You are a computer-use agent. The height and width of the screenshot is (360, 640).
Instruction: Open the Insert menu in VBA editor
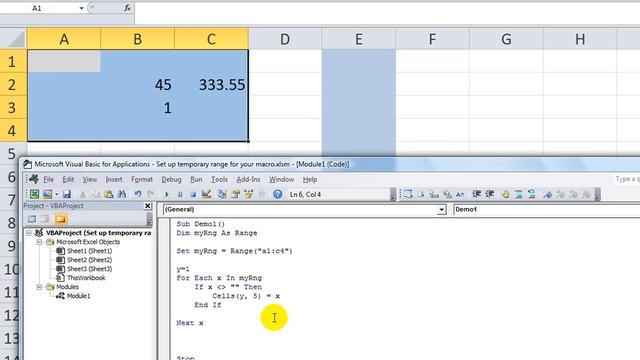pyautogui.click(x=114, y=180)
